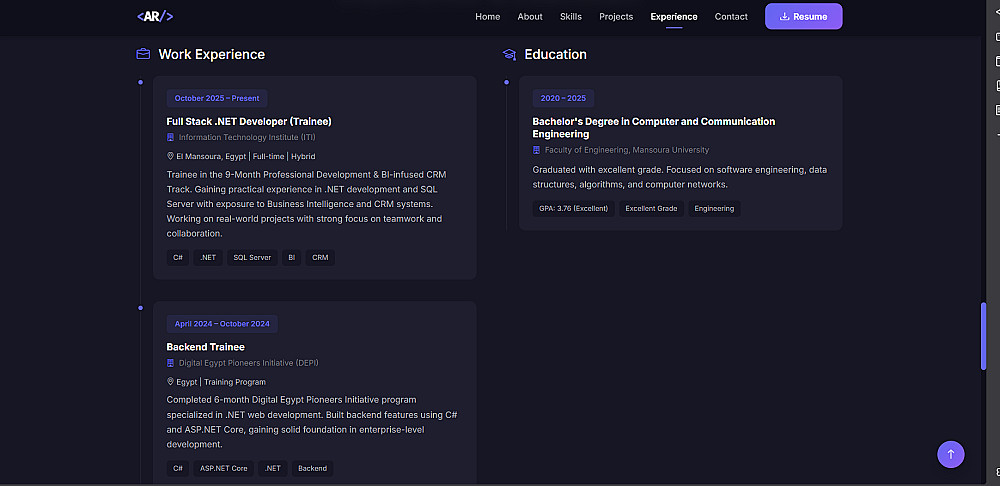Navigate to Skills in the top menu
The image size is (1000, 486).
[571, 16]
